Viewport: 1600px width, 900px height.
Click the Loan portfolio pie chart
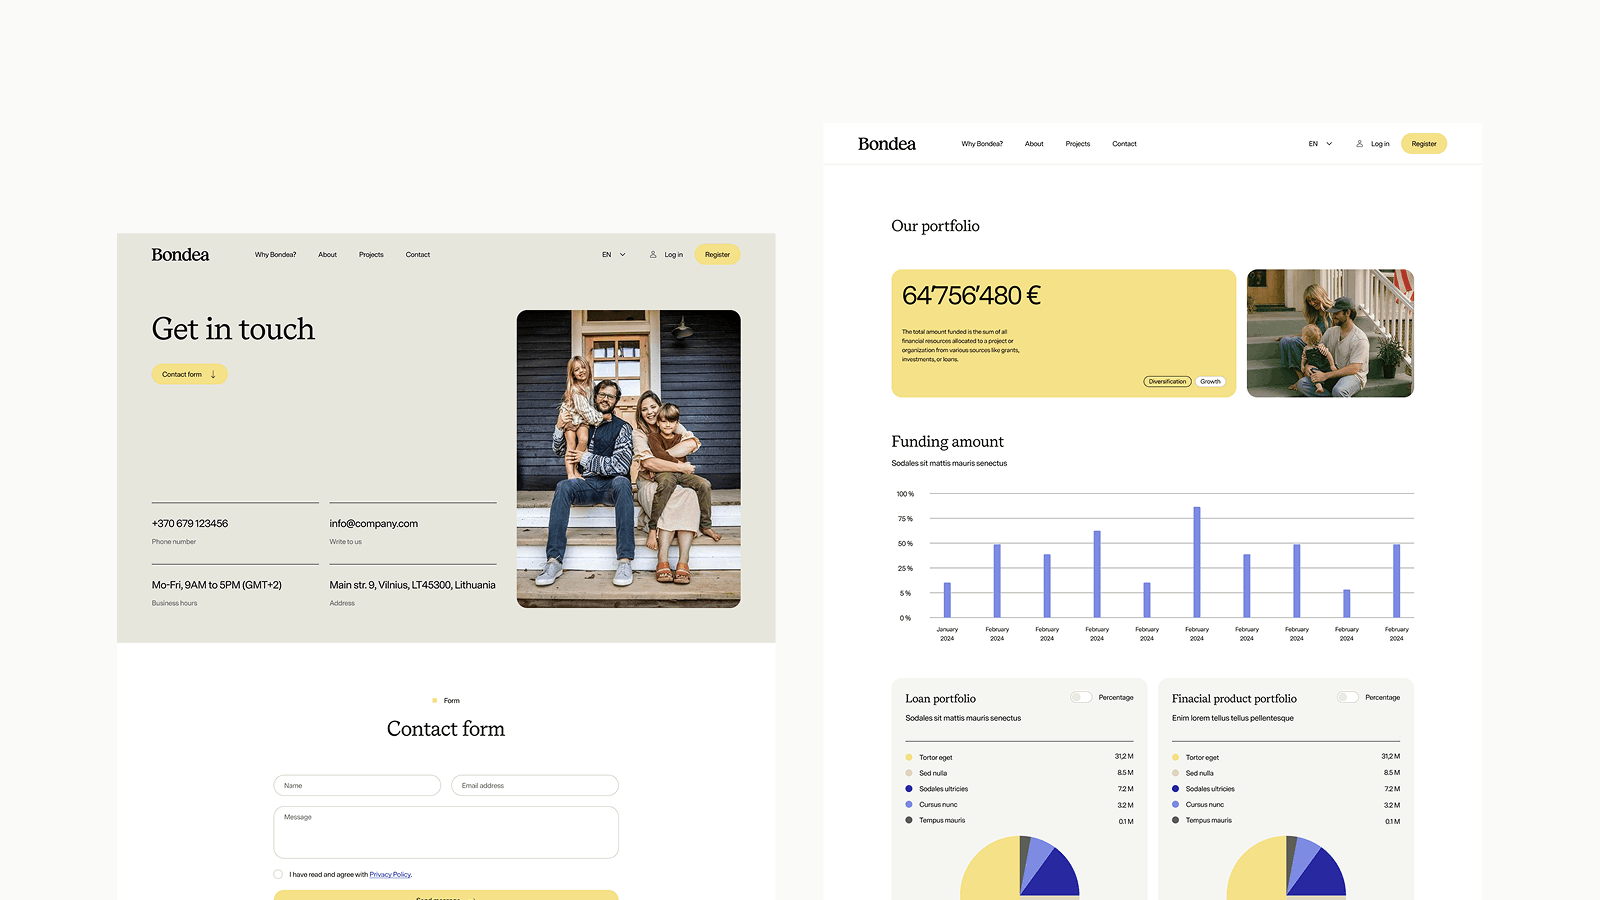[1020, 868]
